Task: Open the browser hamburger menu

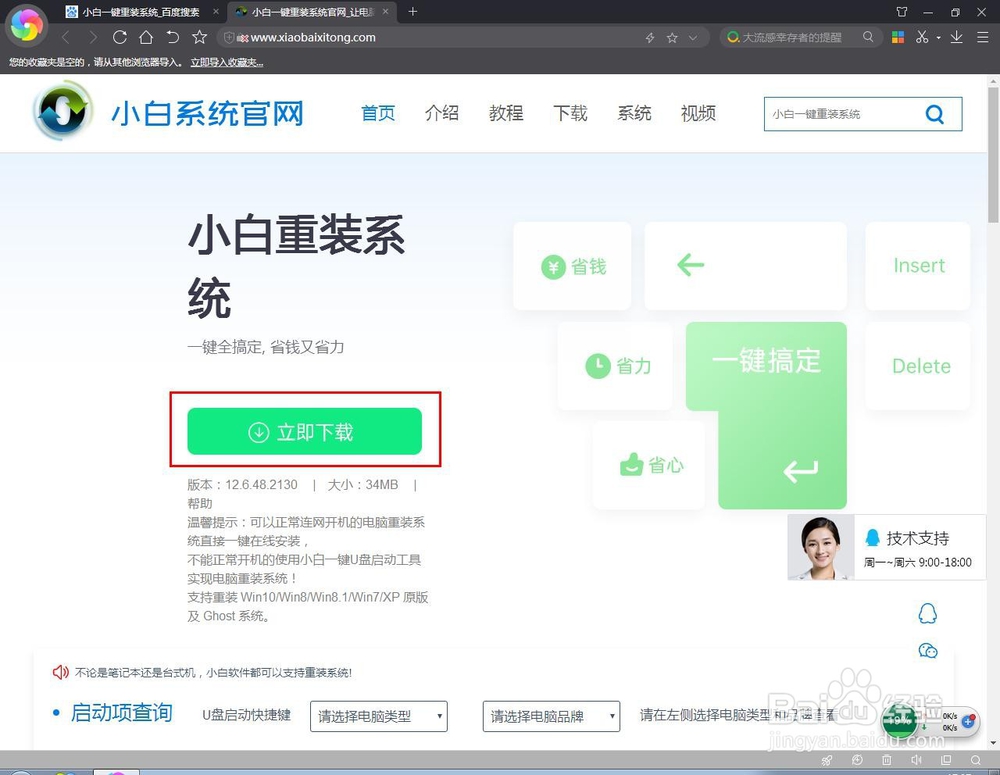Action: (x=983, y=37)
